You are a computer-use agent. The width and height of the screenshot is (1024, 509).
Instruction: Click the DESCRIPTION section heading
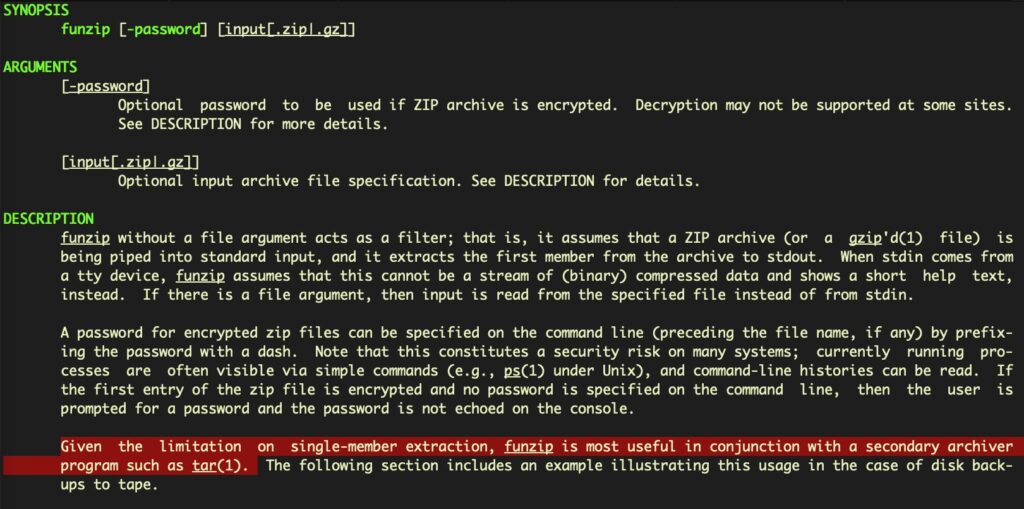coord(48,218)
